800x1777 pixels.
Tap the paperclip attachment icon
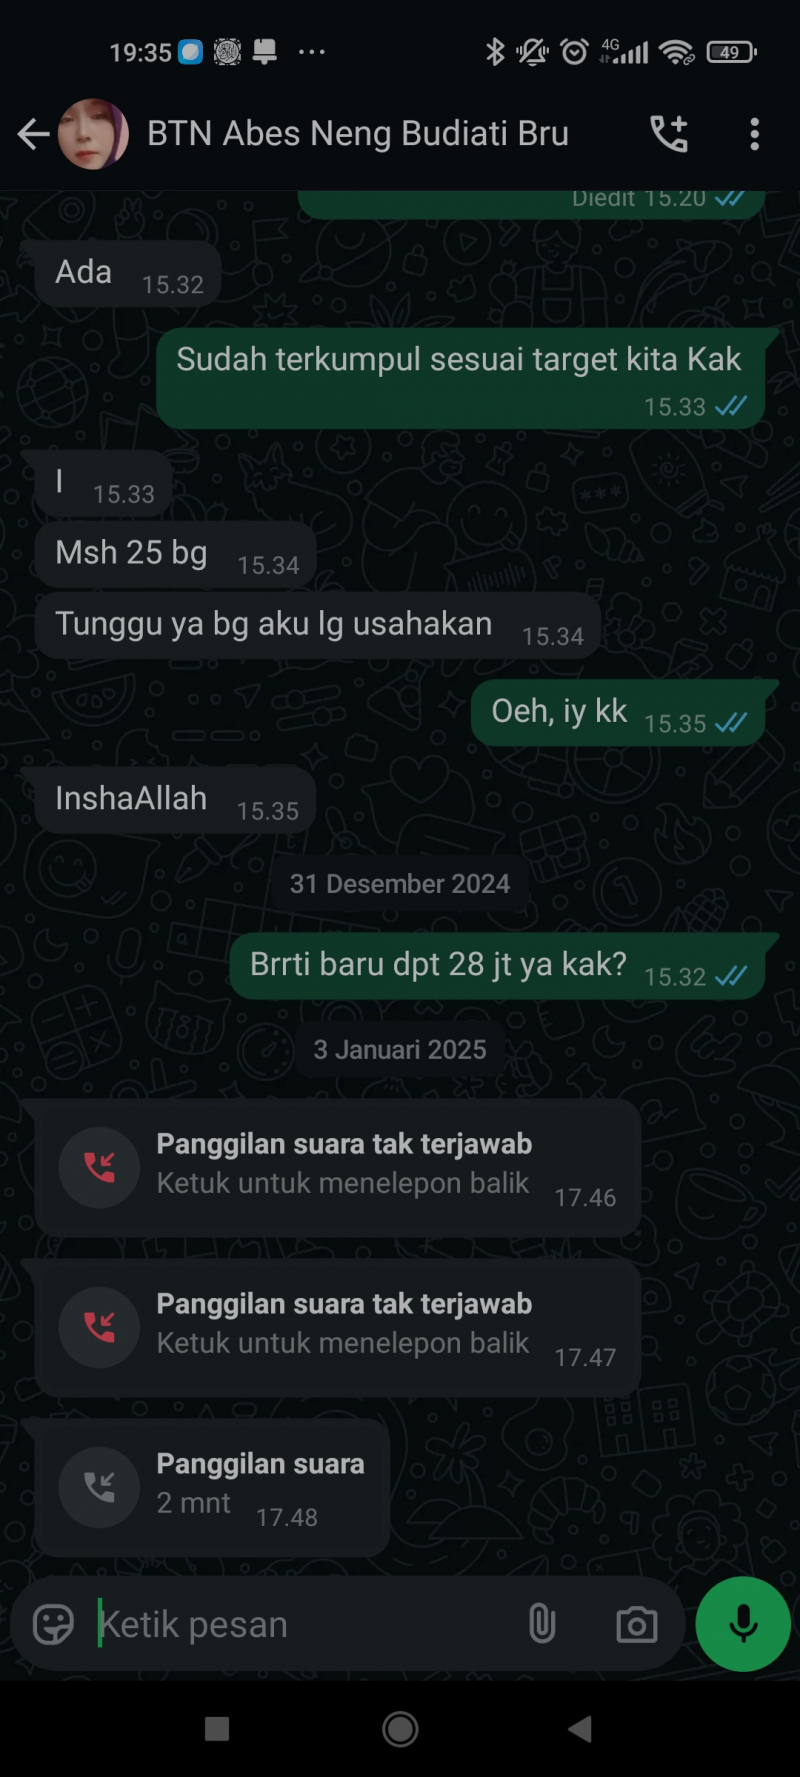[541, 1624]
